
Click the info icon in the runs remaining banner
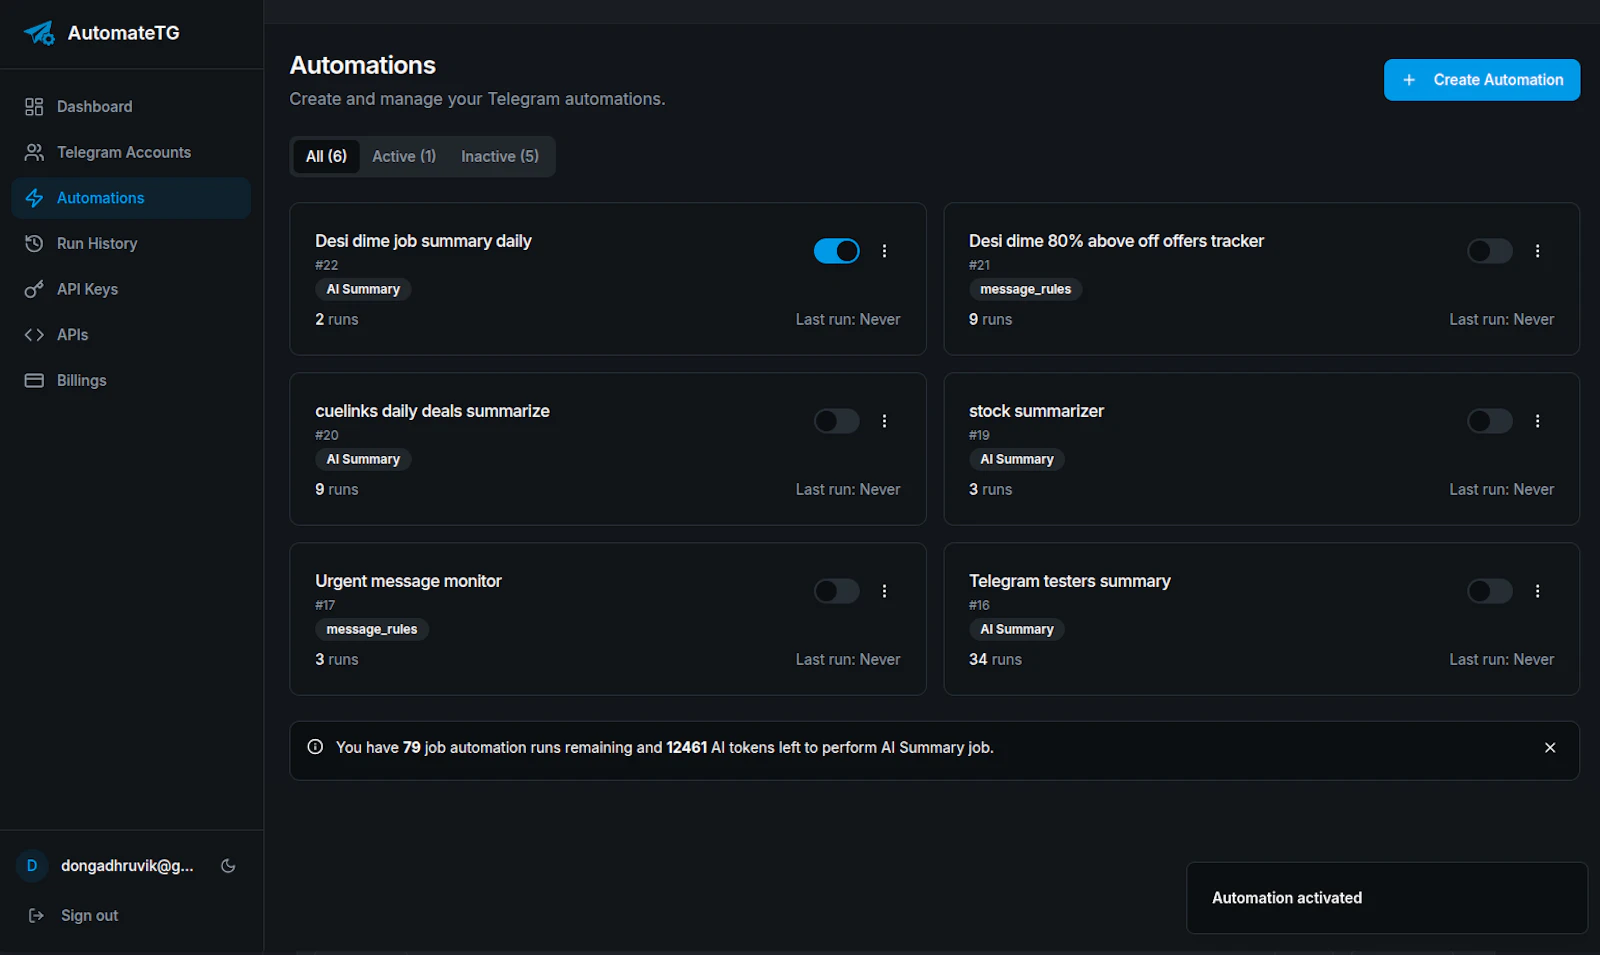click(x=315, y=747)
